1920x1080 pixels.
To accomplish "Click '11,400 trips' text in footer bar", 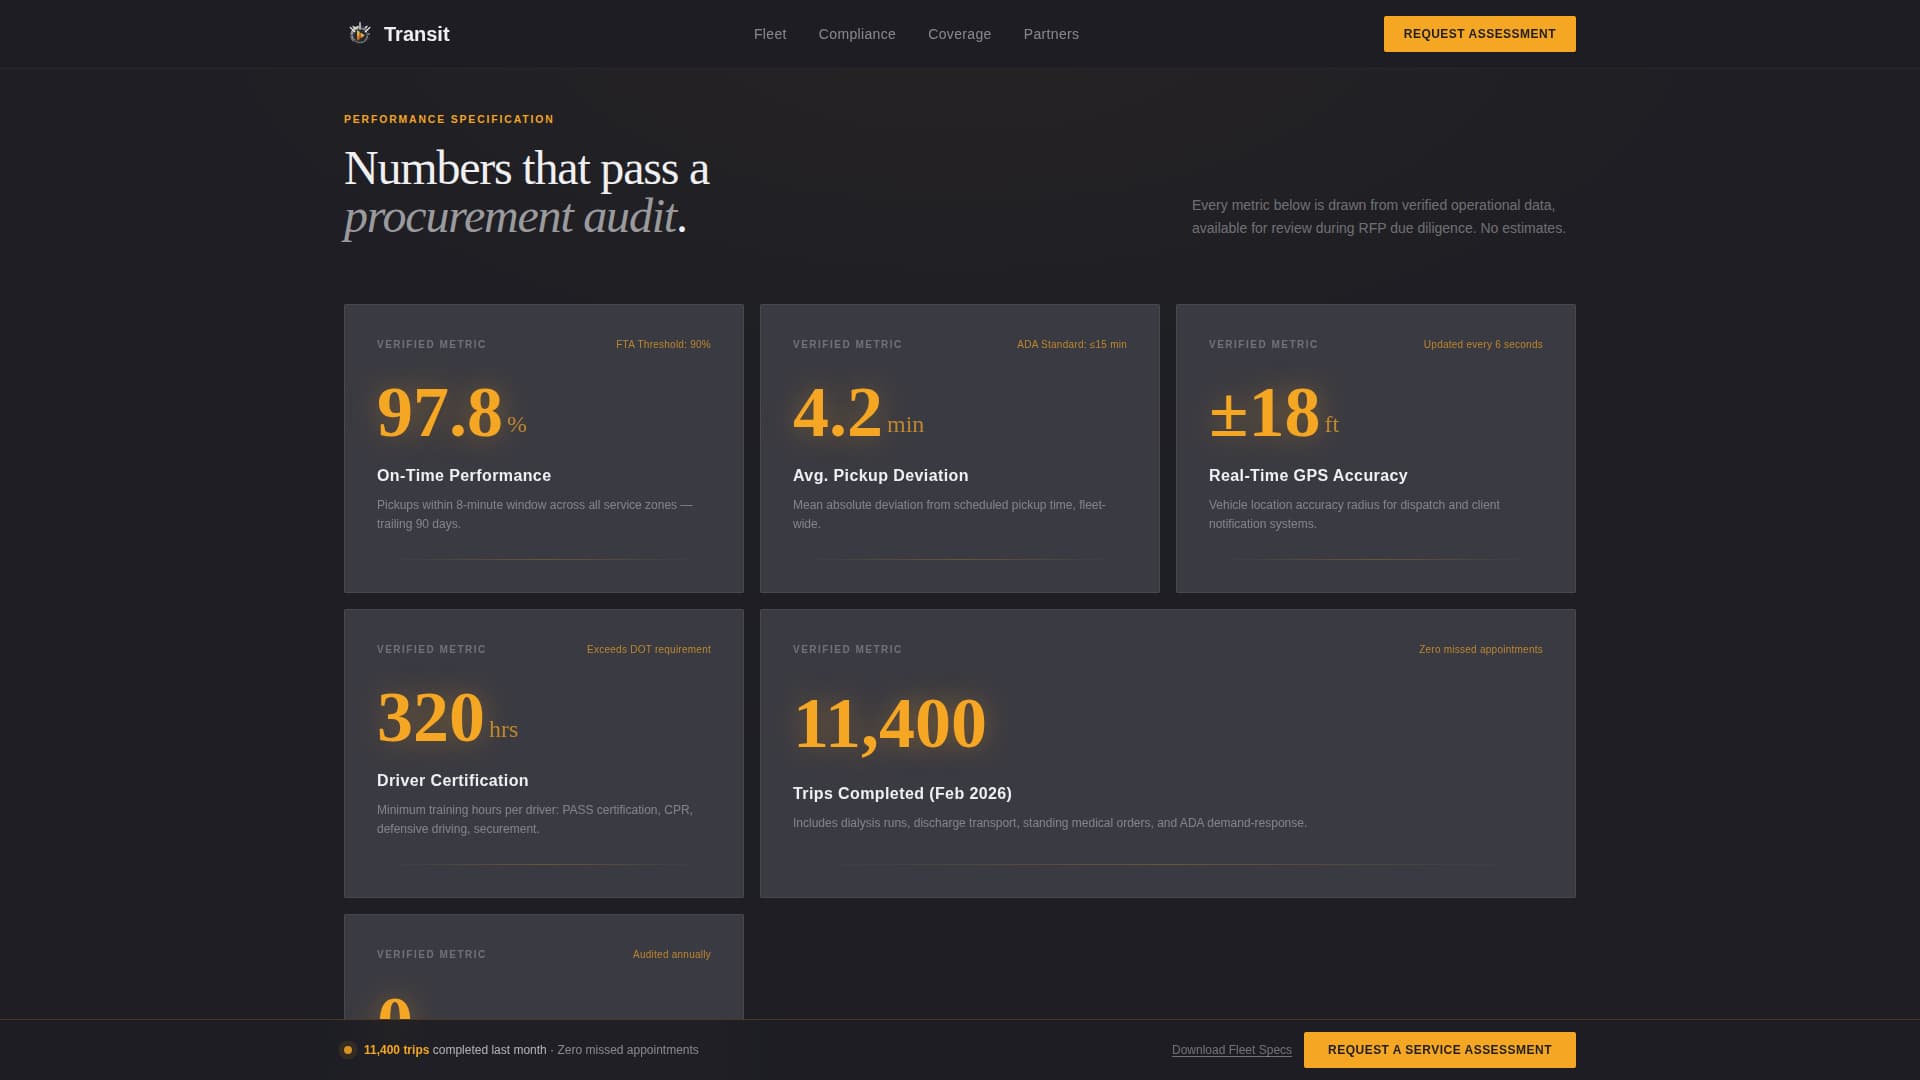I will (x=396, y=1050).
